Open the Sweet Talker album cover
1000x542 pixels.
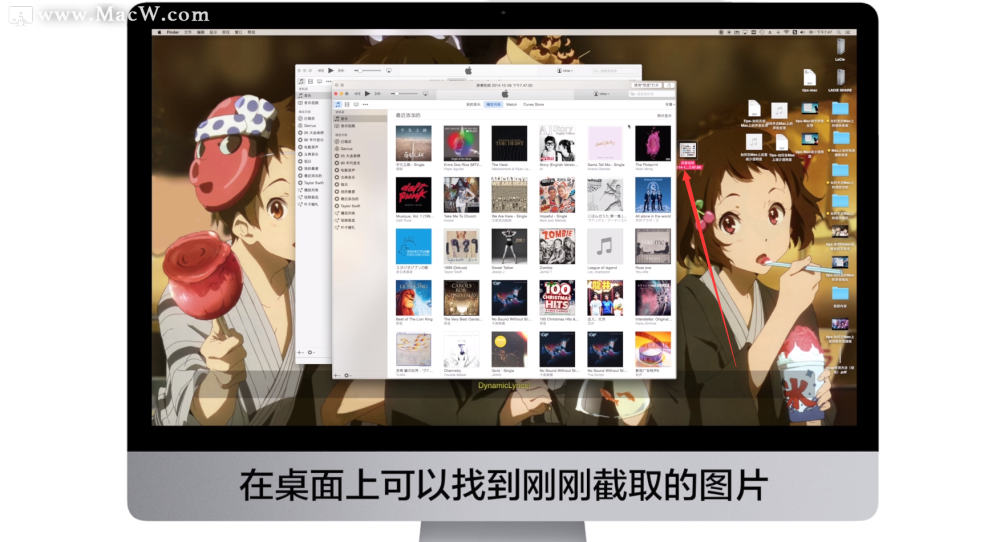509,246
